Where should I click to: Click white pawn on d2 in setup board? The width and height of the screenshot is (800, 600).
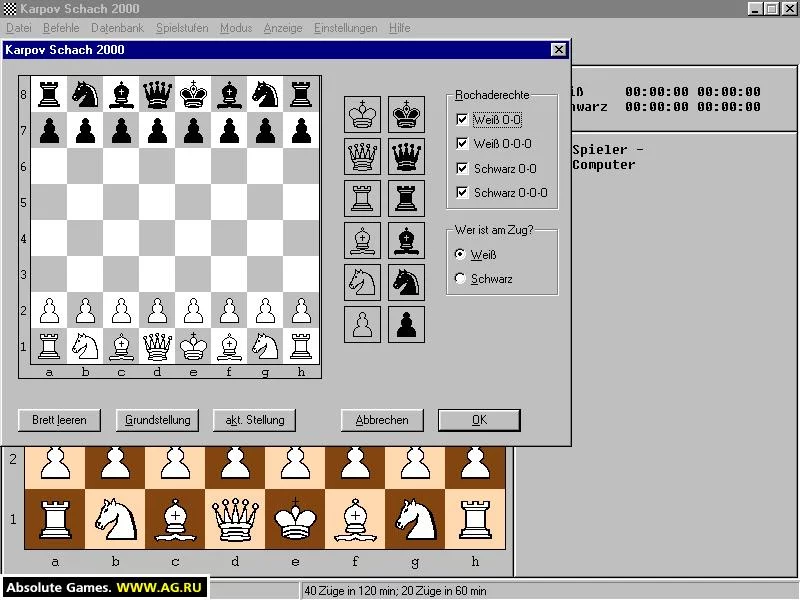[x=157, y=311]
